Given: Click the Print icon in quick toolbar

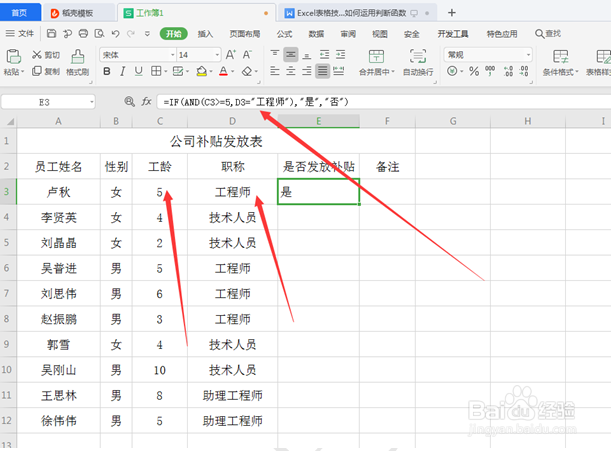Looking at the screenshot, I should click(83, 34).
